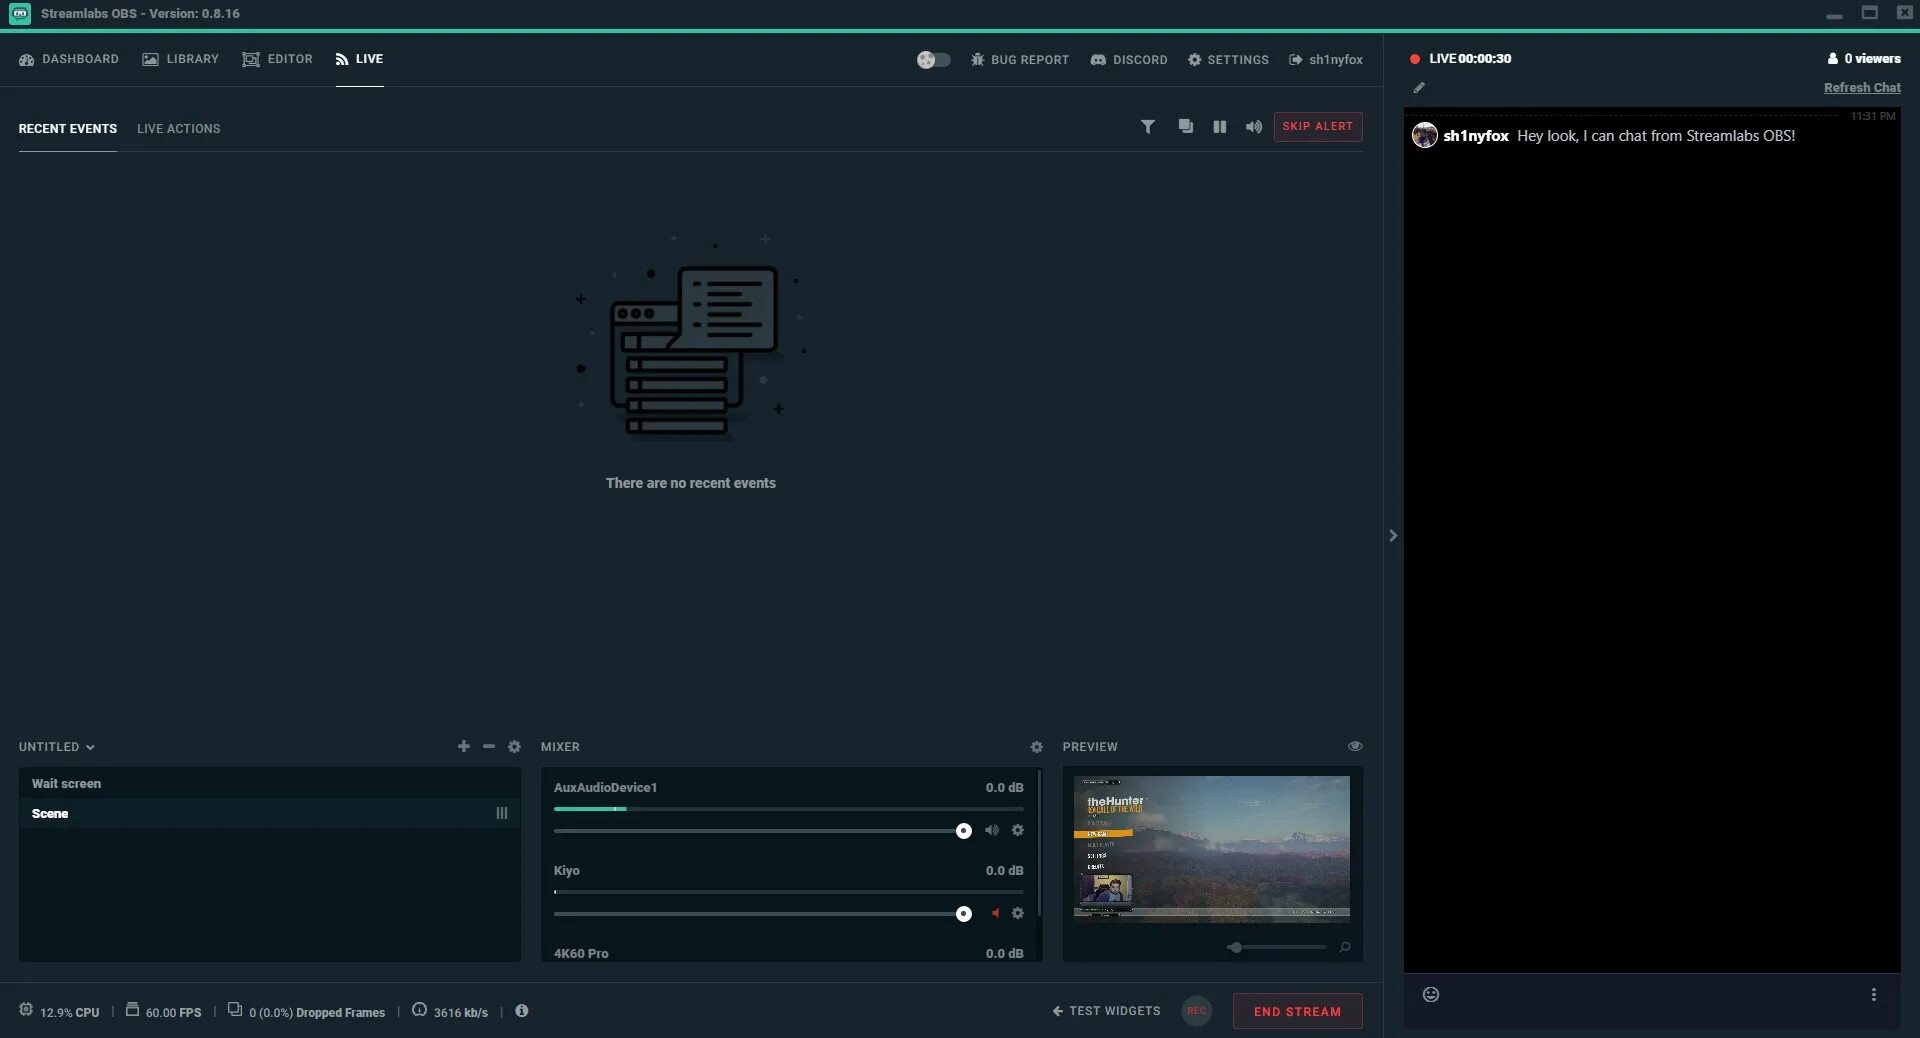The image size is (1920, 1038).
Task: Toggle preview visibility eye icon
Action: click(x=1355, y=746)
